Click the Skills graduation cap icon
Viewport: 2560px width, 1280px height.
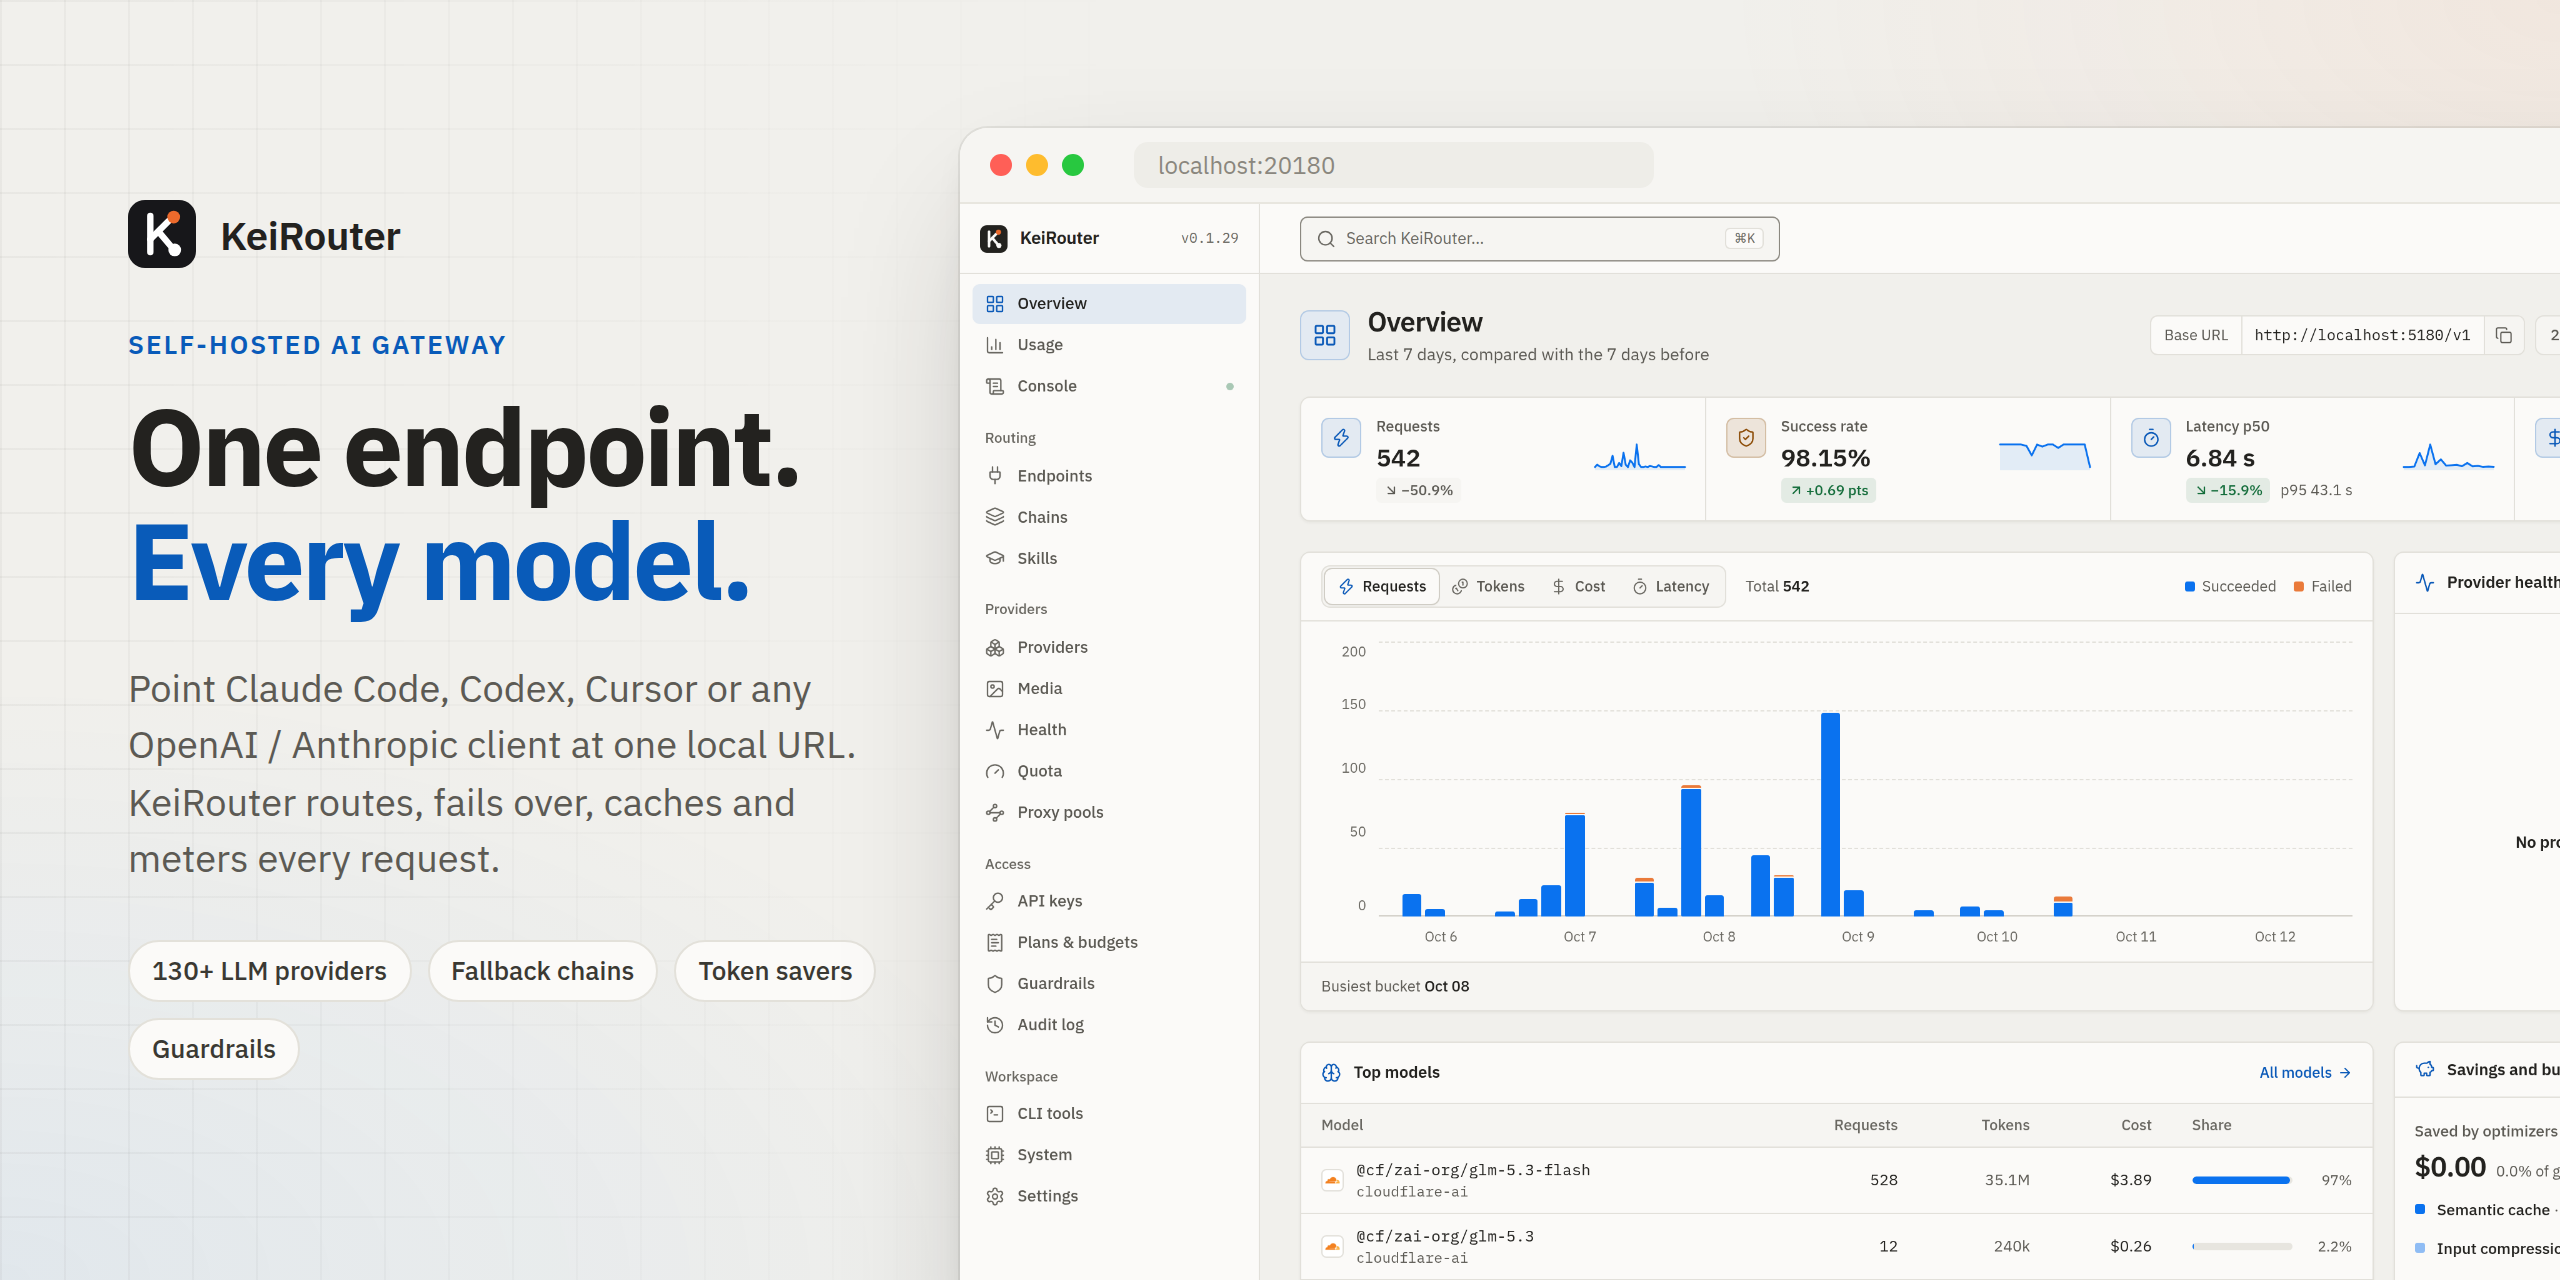(994, 558)
